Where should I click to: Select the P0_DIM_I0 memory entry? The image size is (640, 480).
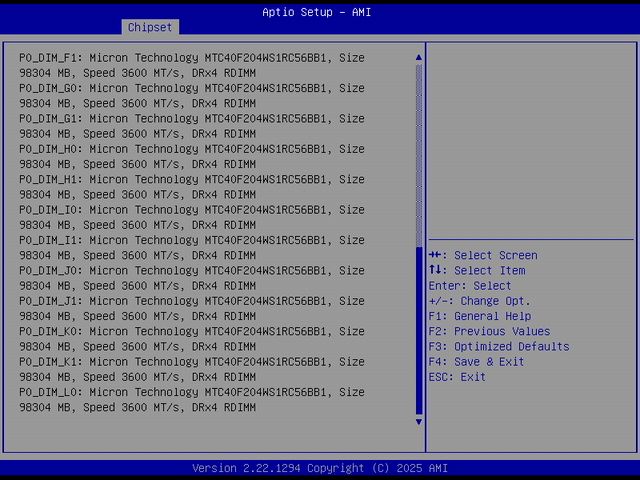click(x=192, y=218)
